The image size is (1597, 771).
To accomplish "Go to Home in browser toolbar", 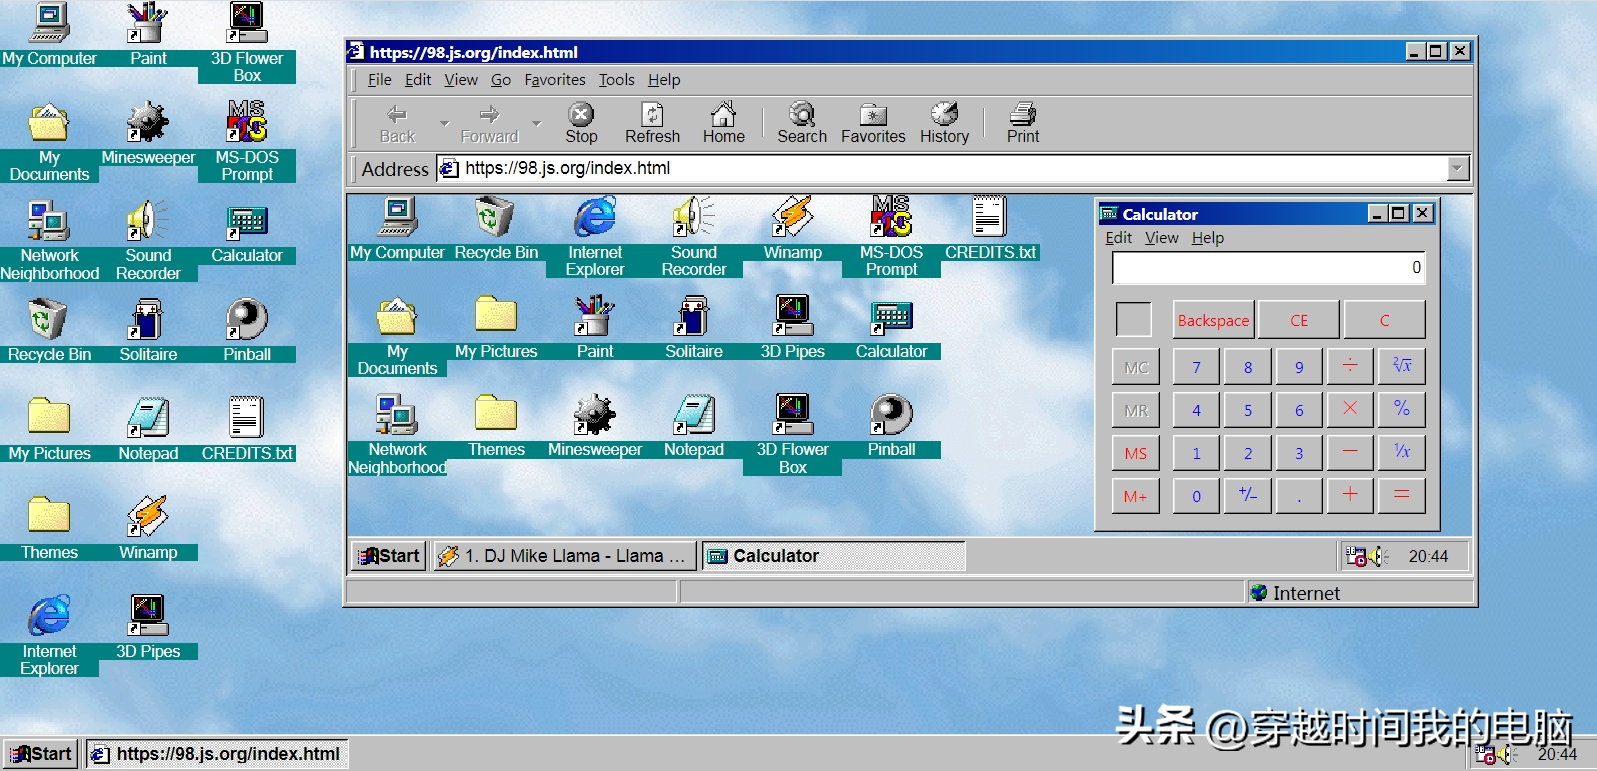I will click(723, 124).
